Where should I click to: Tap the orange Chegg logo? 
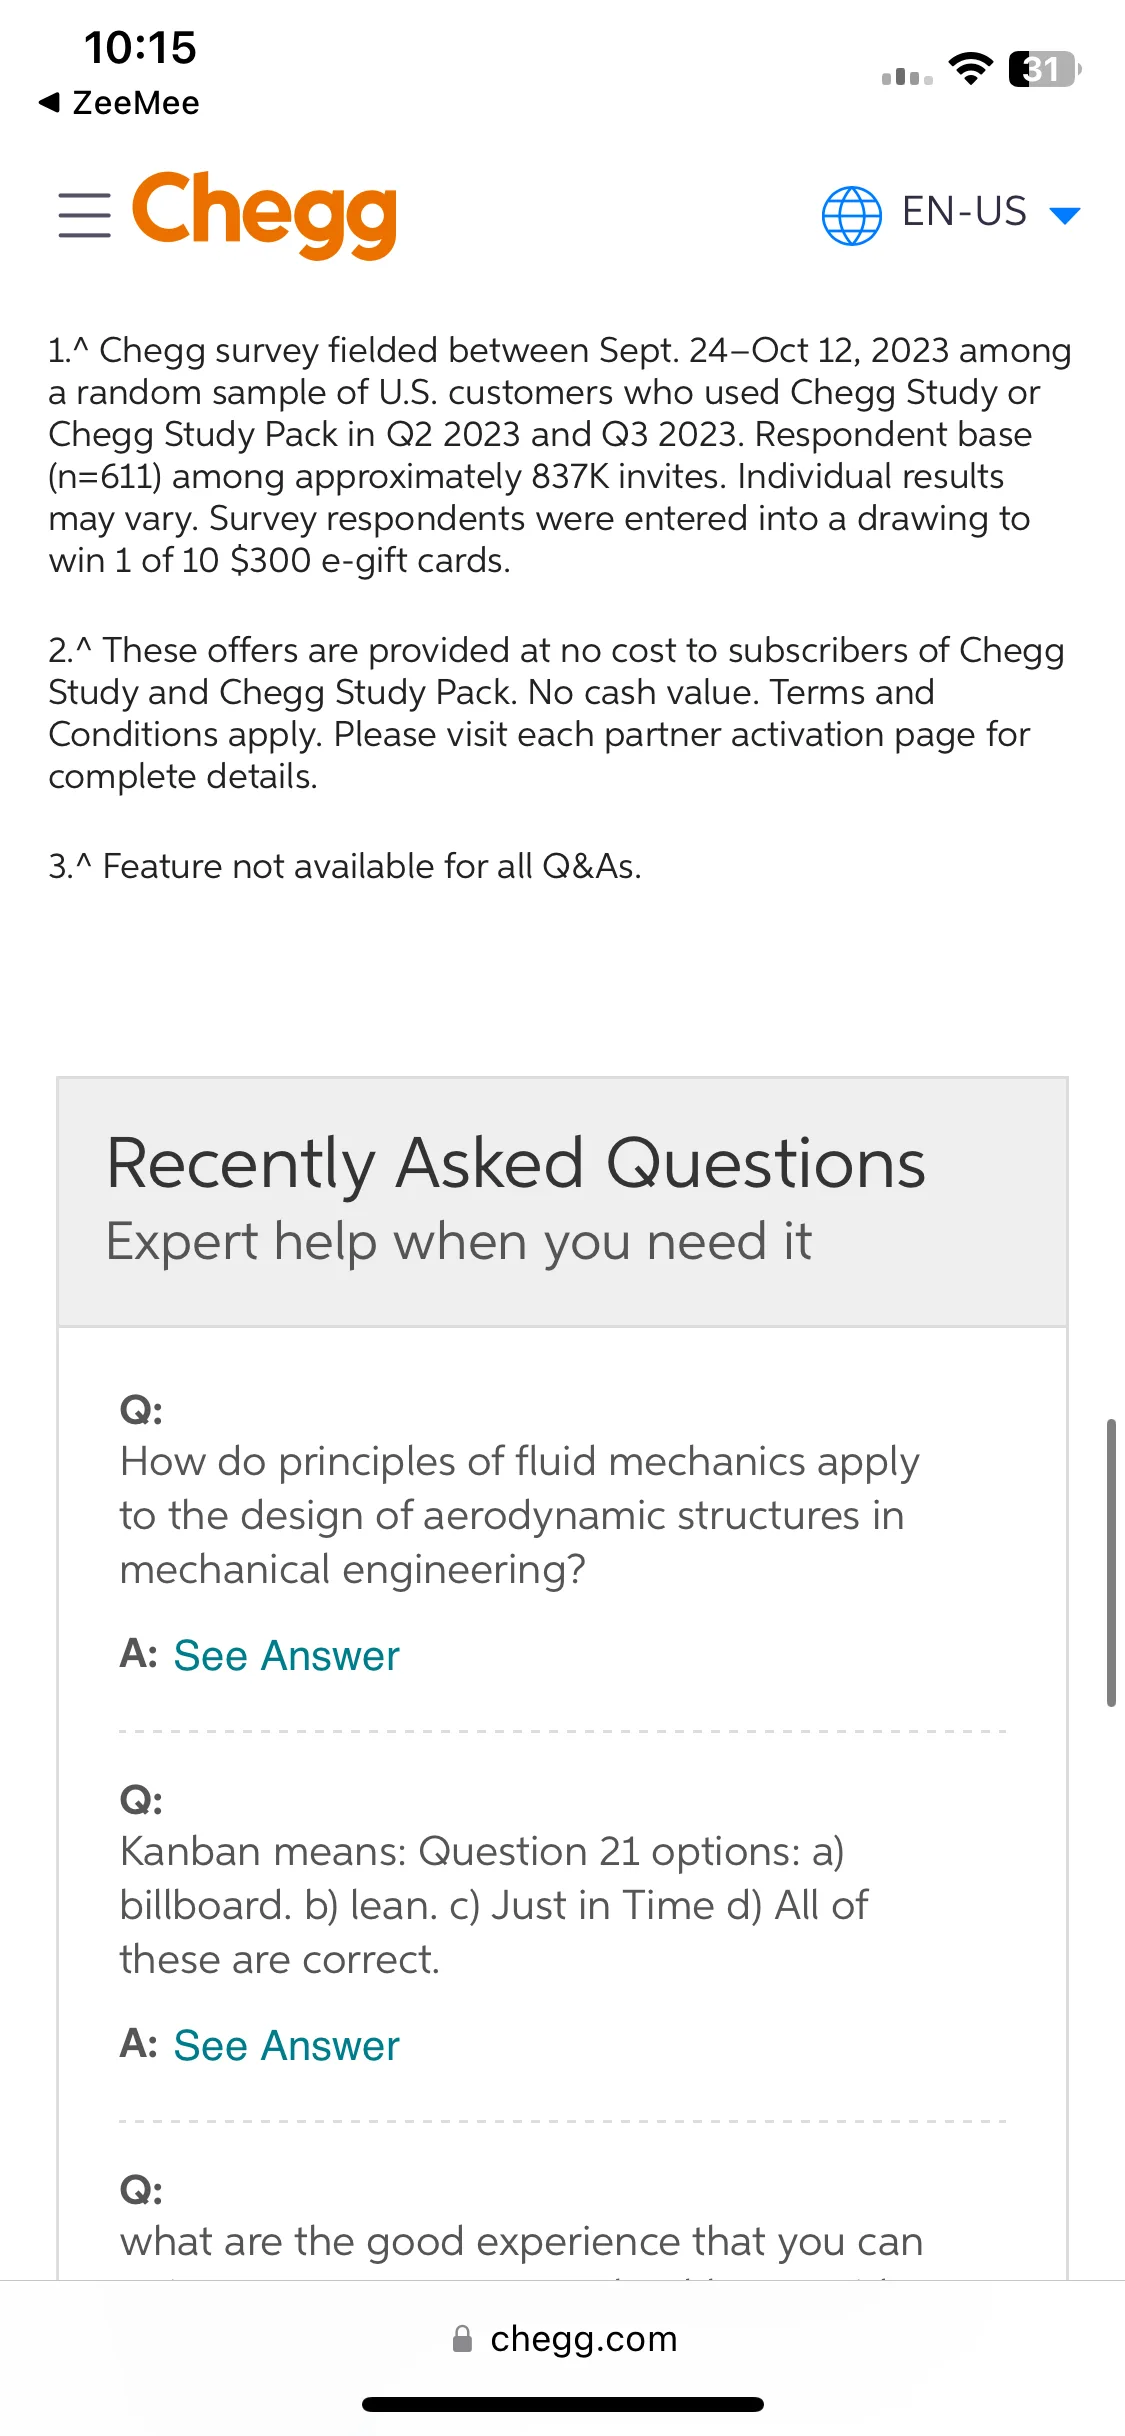coord(264,214)
